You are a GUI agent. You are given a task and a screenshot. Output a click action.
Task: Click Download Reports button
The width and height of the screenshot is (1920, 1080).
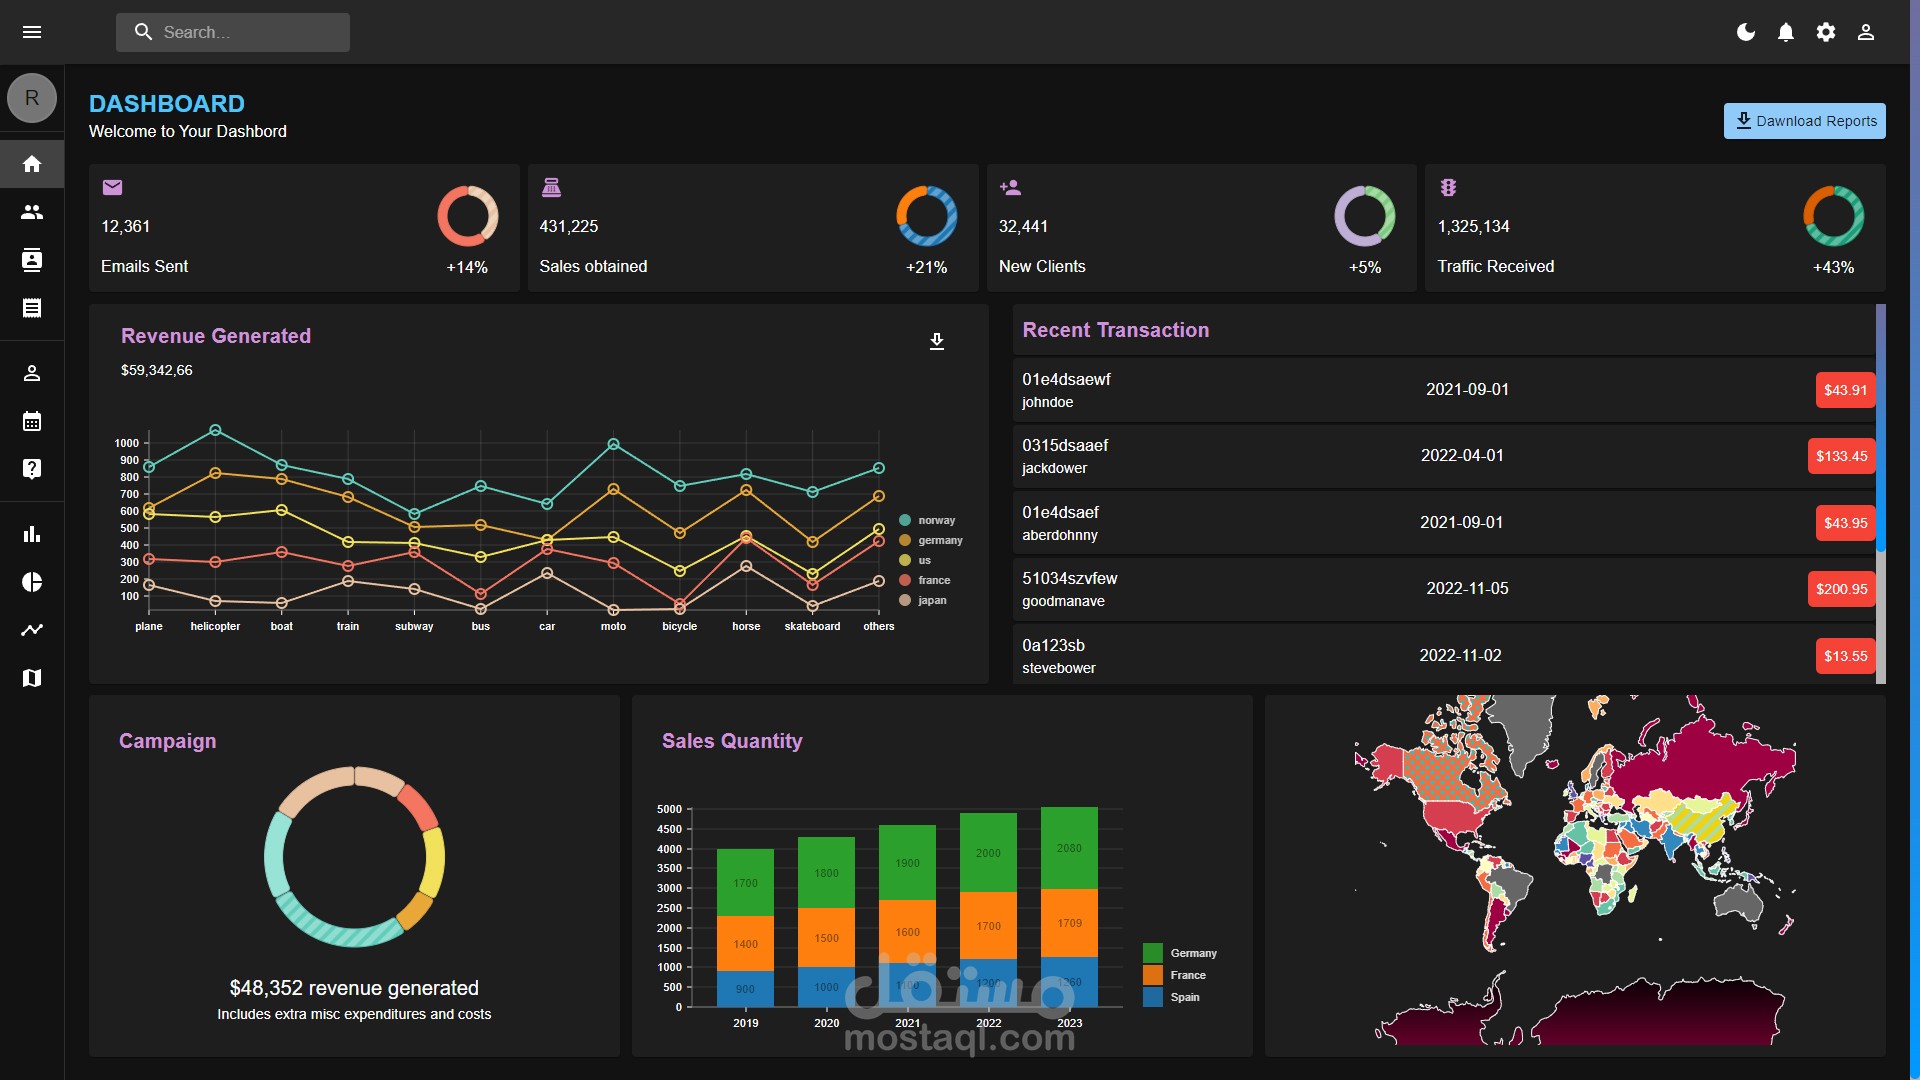pyautogui.click(x=1804, y=121)
